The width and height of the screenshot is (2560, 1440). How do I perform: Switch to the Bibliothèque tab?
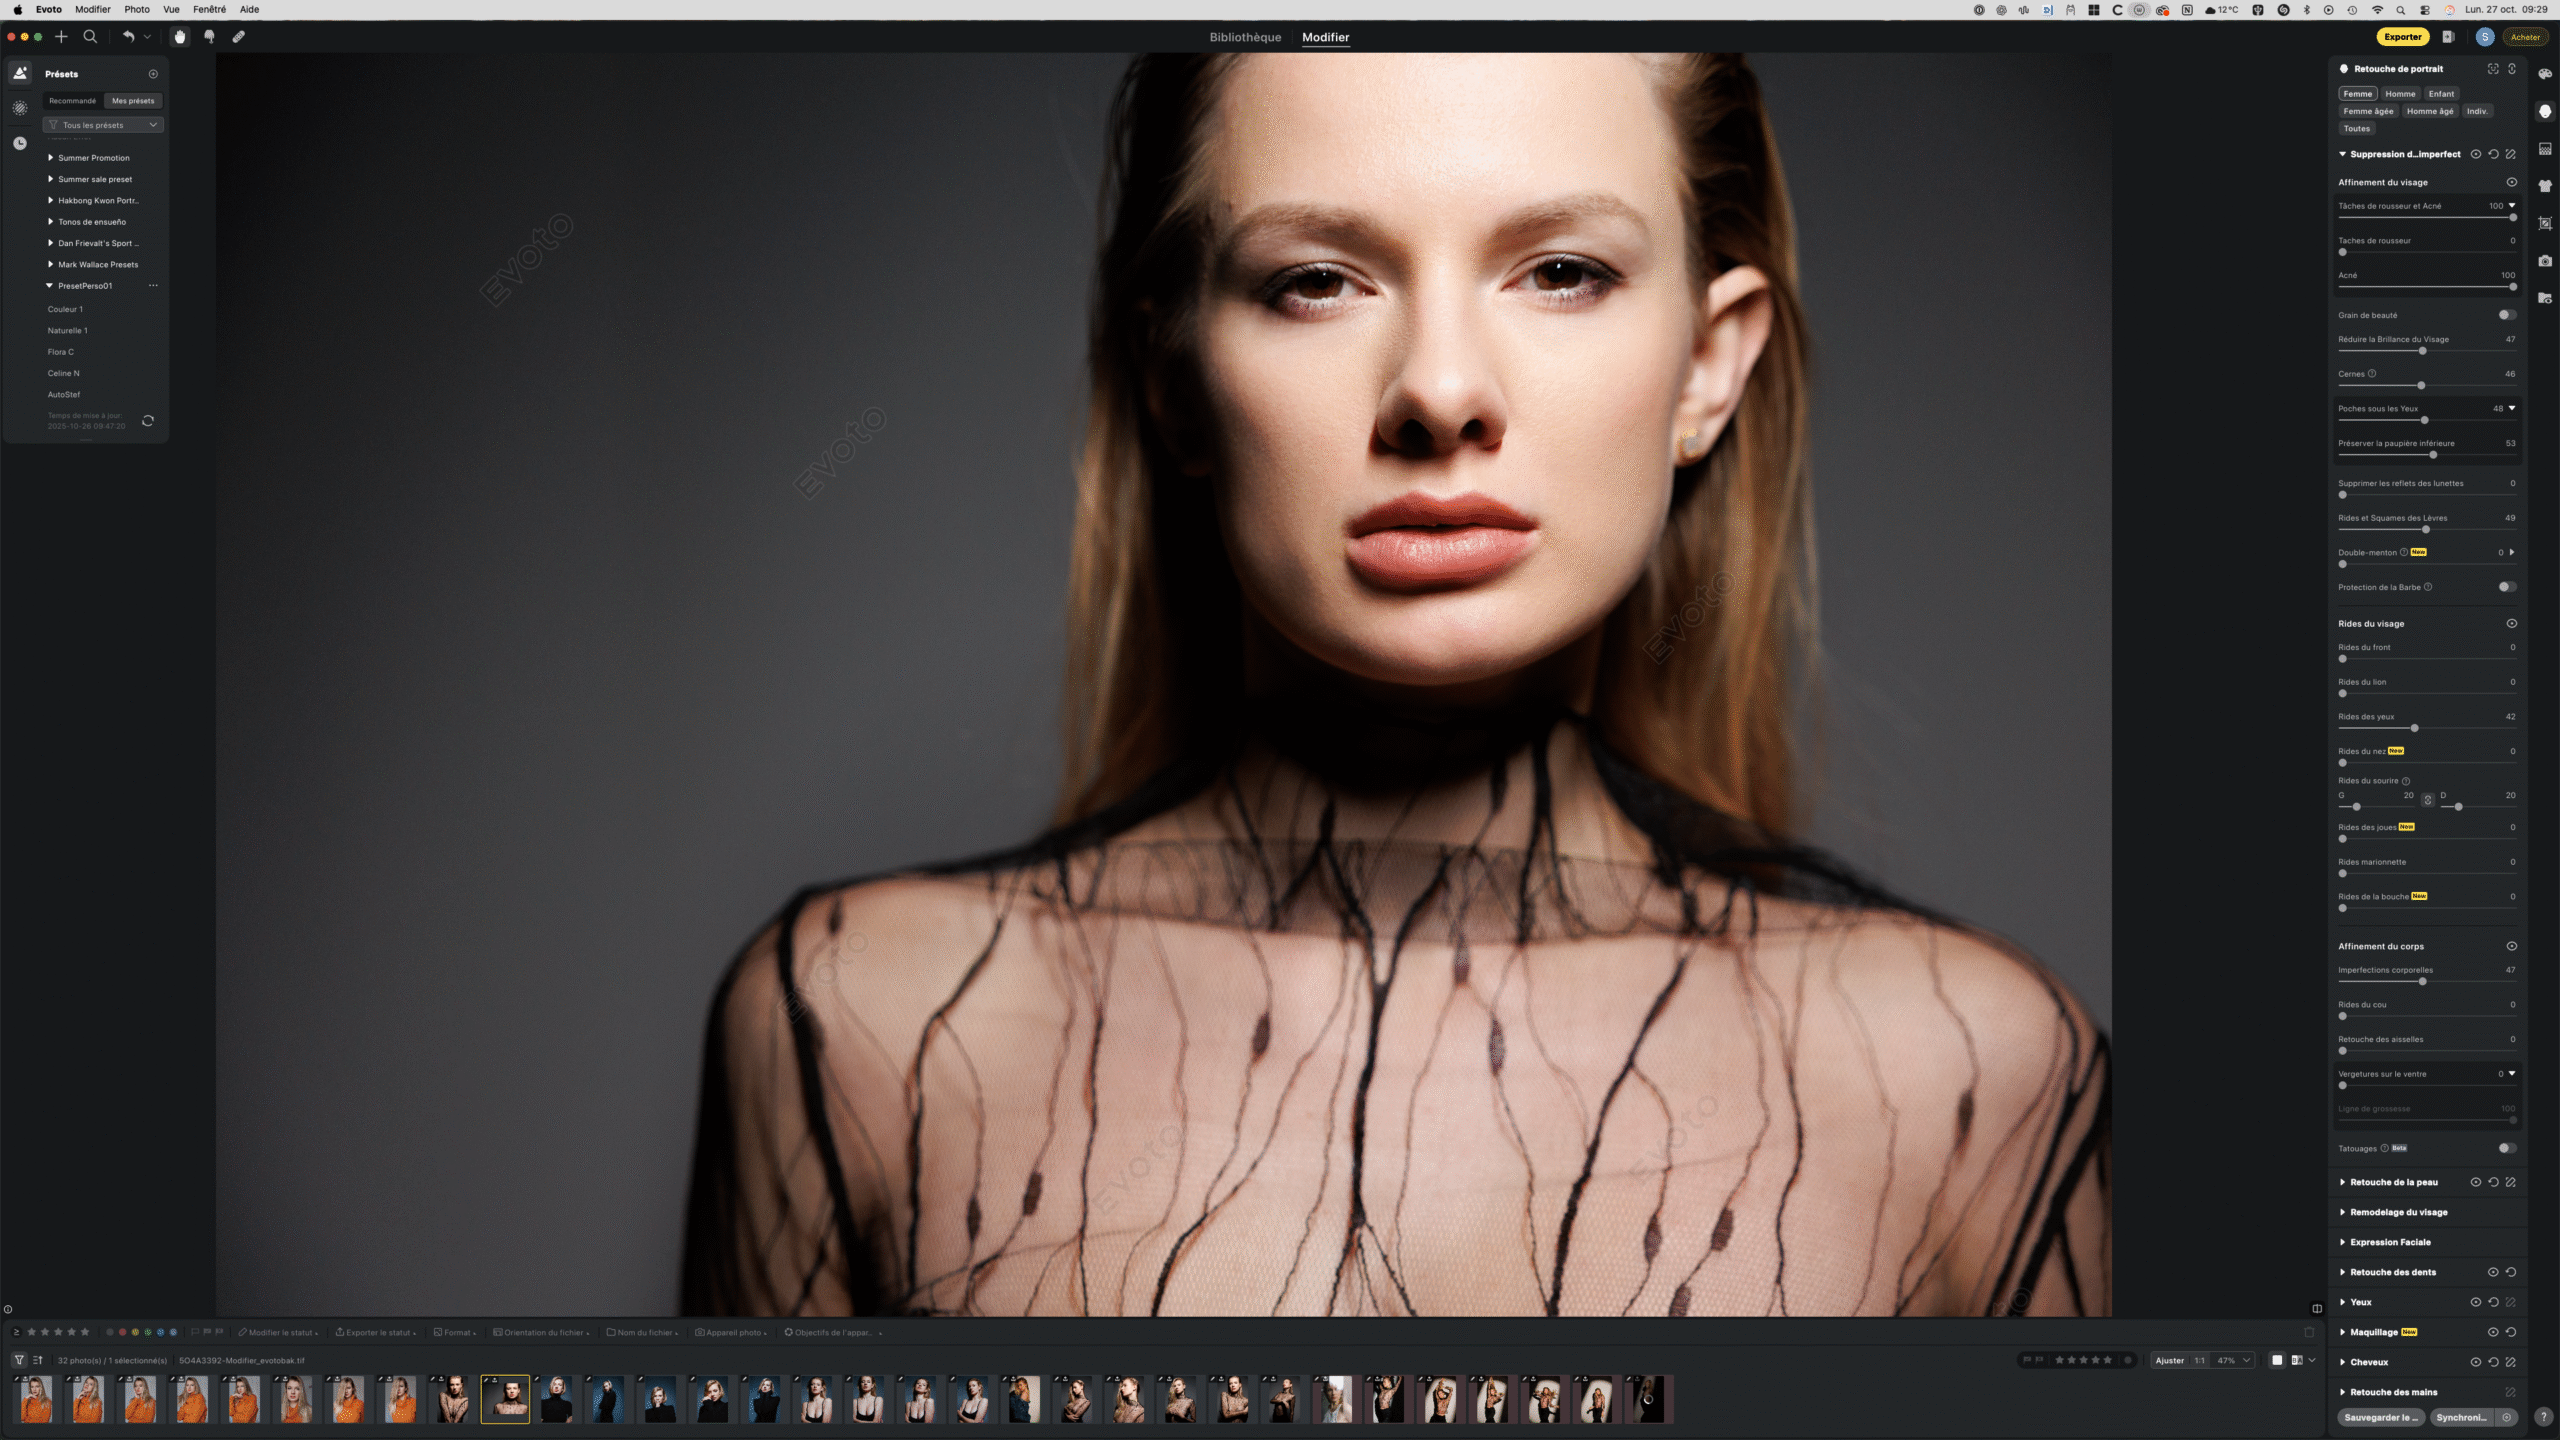(x=1245, y=37)
